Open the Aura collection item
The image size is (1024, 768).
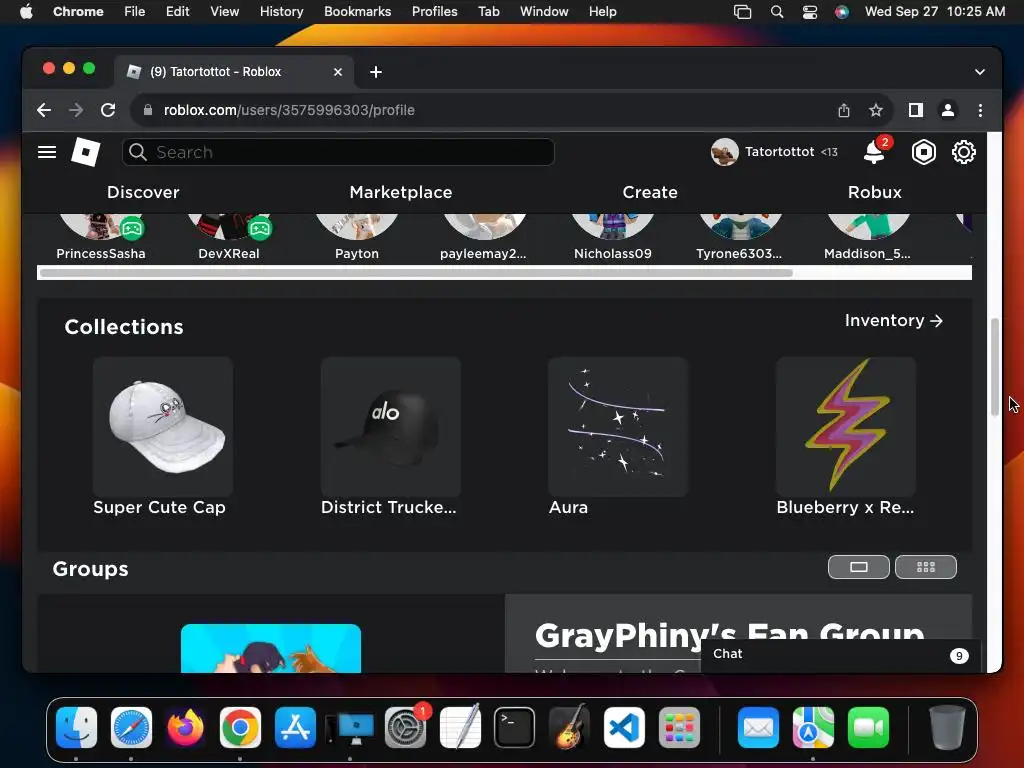coord(618,436)
